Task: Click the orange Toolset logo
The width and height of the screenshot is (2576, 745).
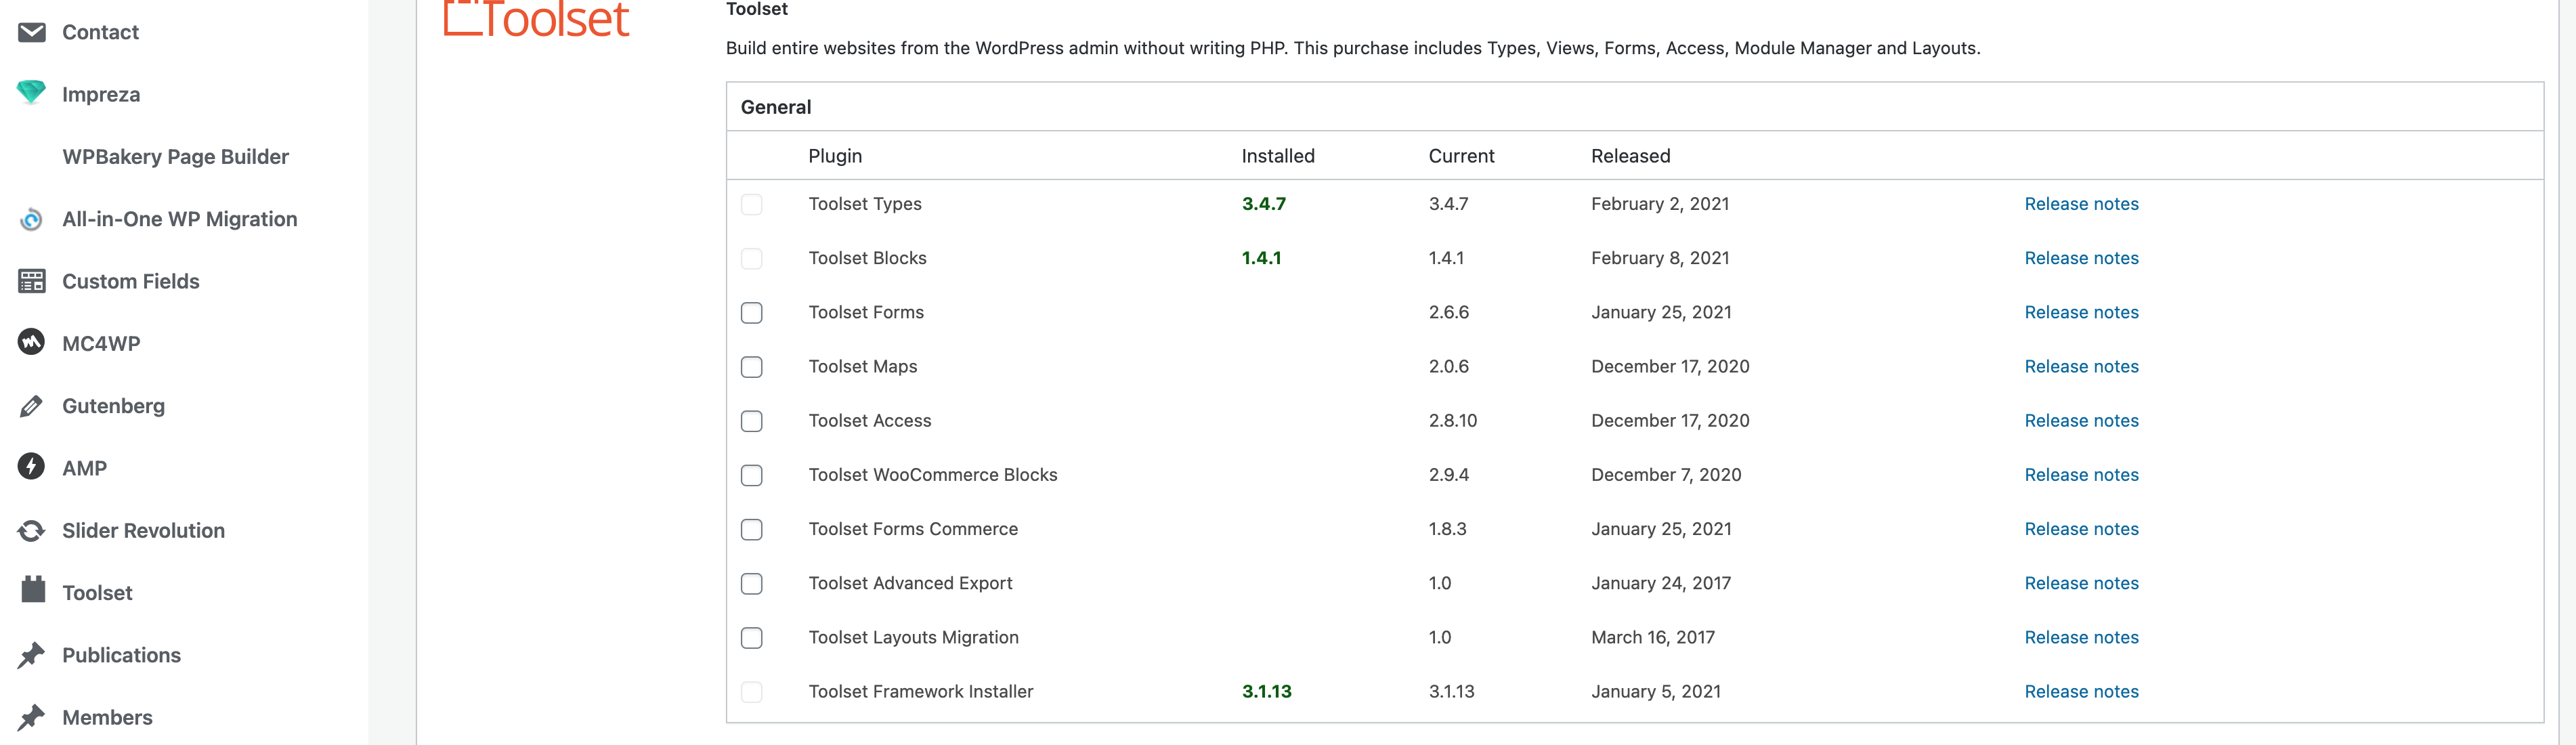Action: pyautogui.click(x=536, y=19)
